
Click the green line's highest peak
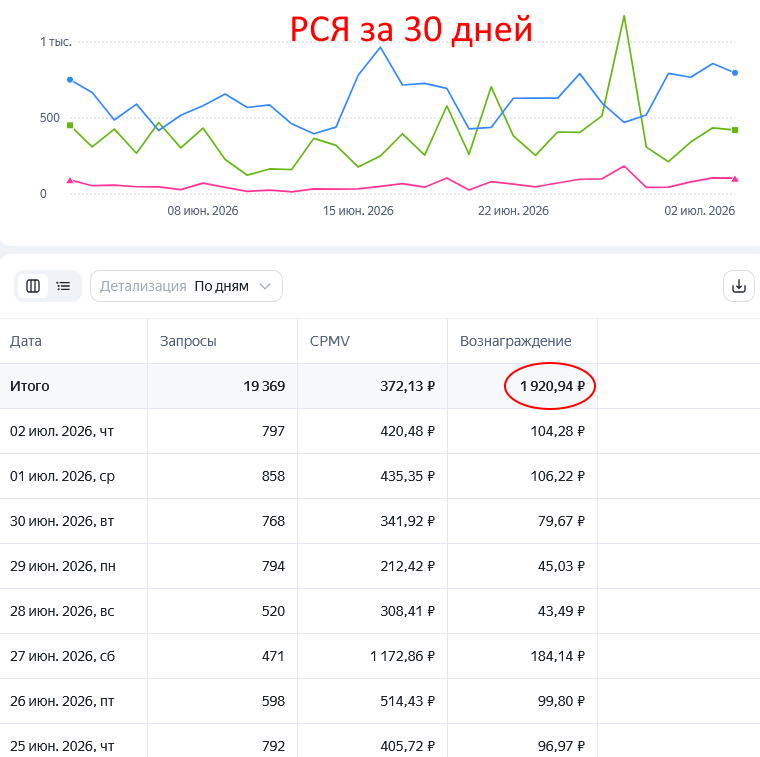click(x=624, y=16)
